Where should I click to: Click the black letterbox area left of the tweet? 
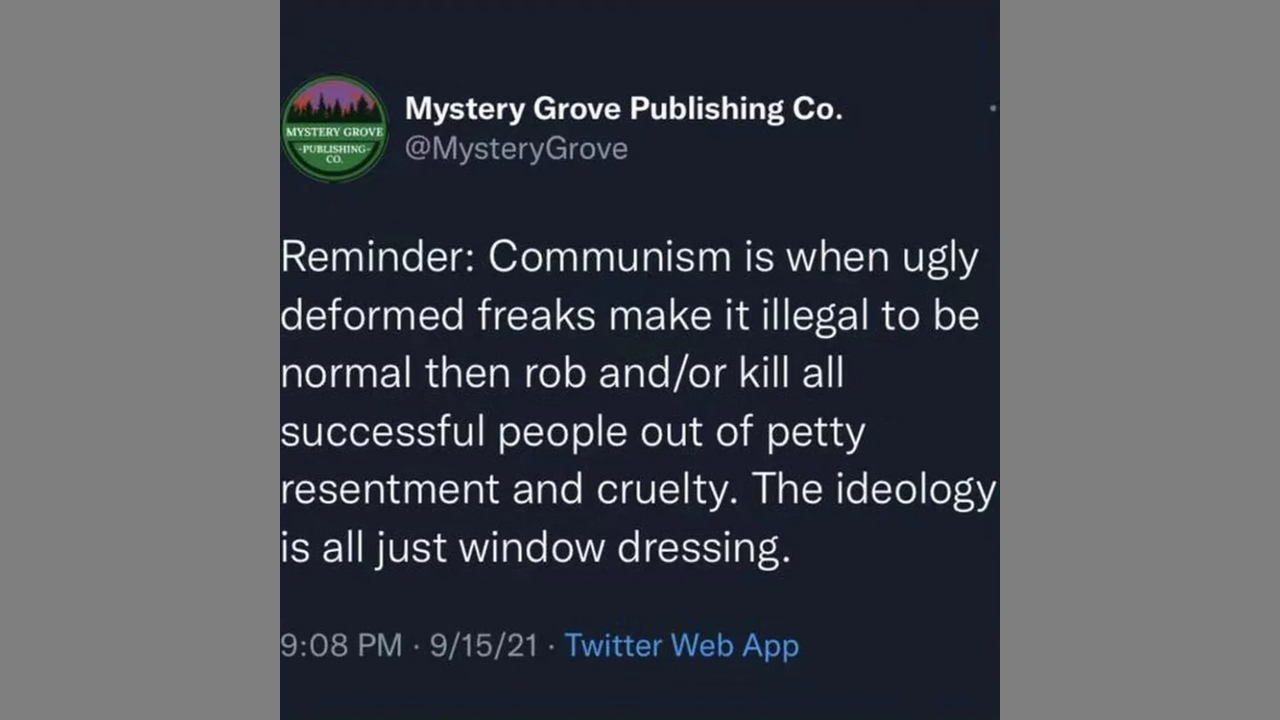pos(140,360)
